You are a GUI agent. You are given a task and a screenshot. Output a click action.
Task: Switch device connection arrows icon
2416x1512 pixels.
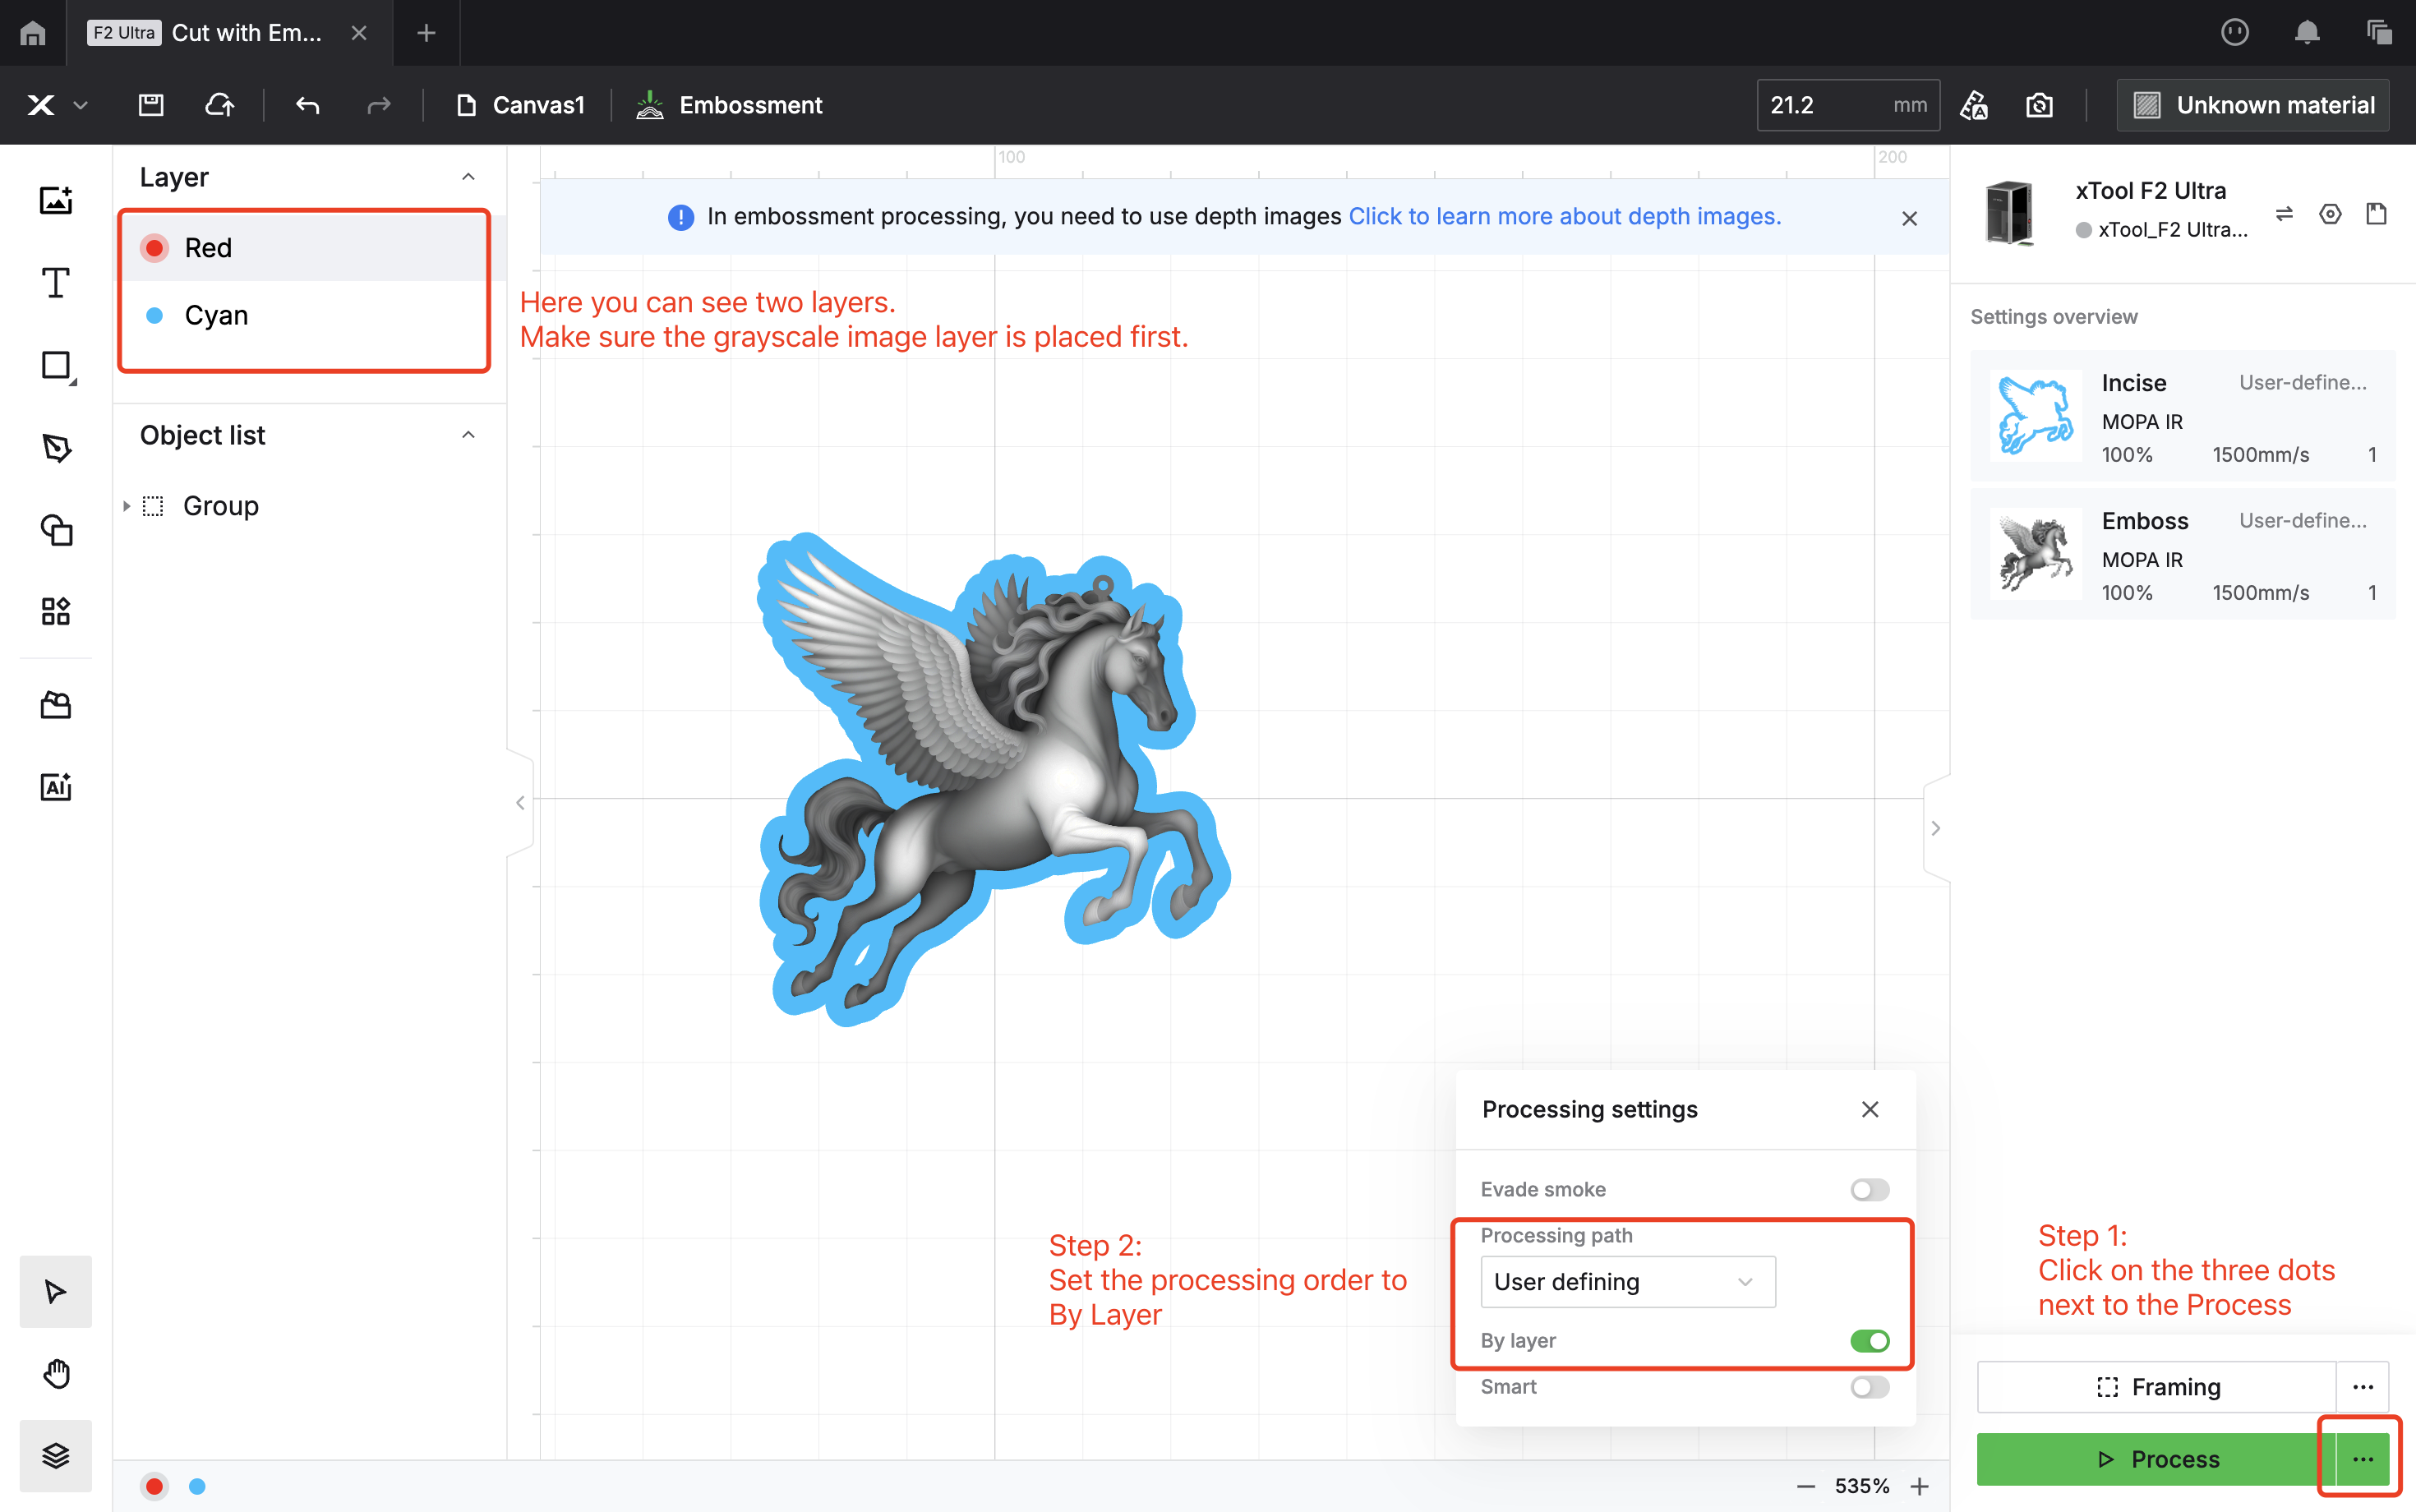(x=2285, y=214)
